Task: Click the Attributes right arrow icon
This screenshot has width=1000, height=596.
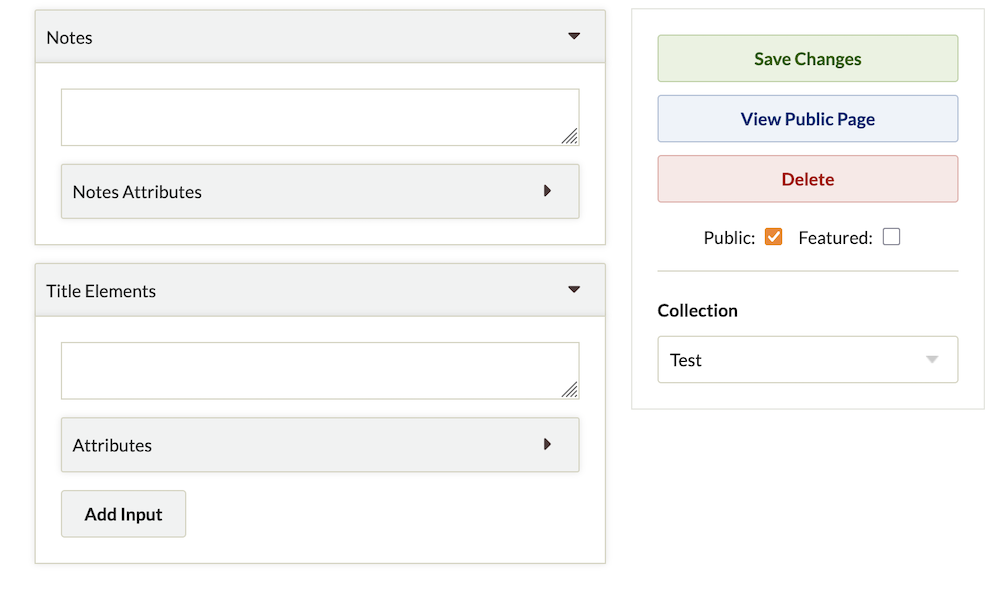Action: 547,444
